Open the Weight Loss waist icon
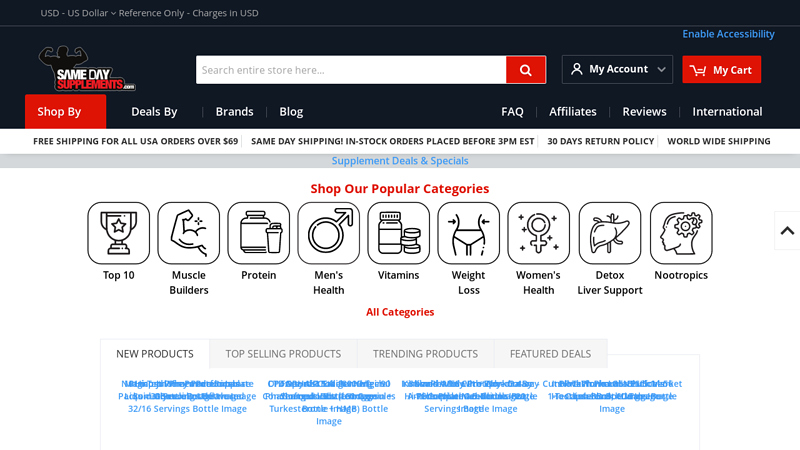The width and height of the screenshot is (800, 450). 468,233
